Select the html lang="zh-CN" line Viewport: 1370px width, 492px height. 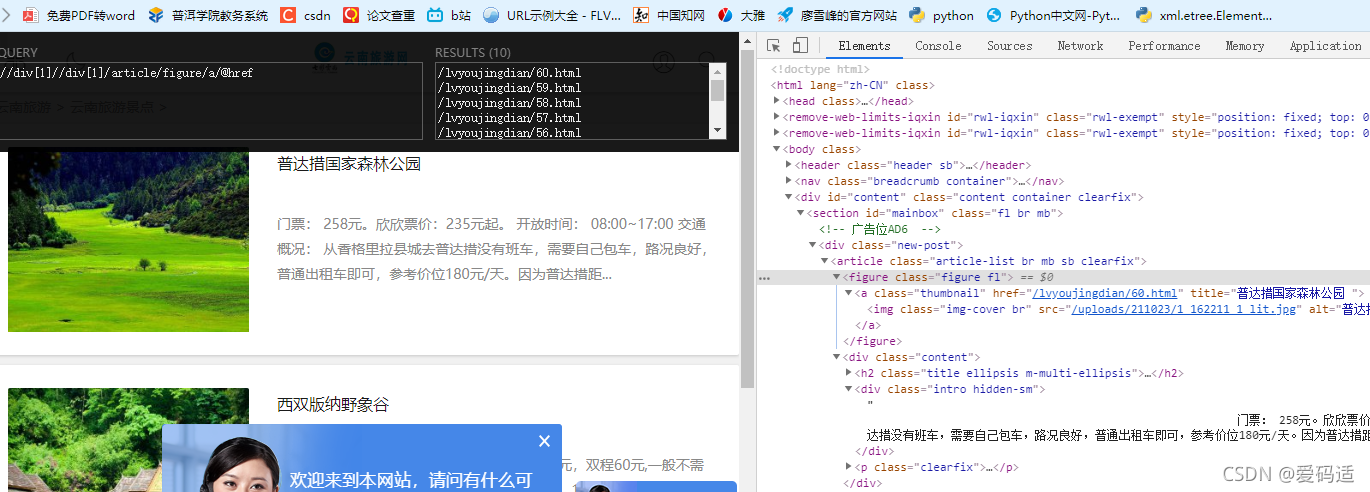pyautogui.click(x=852, y=85)
